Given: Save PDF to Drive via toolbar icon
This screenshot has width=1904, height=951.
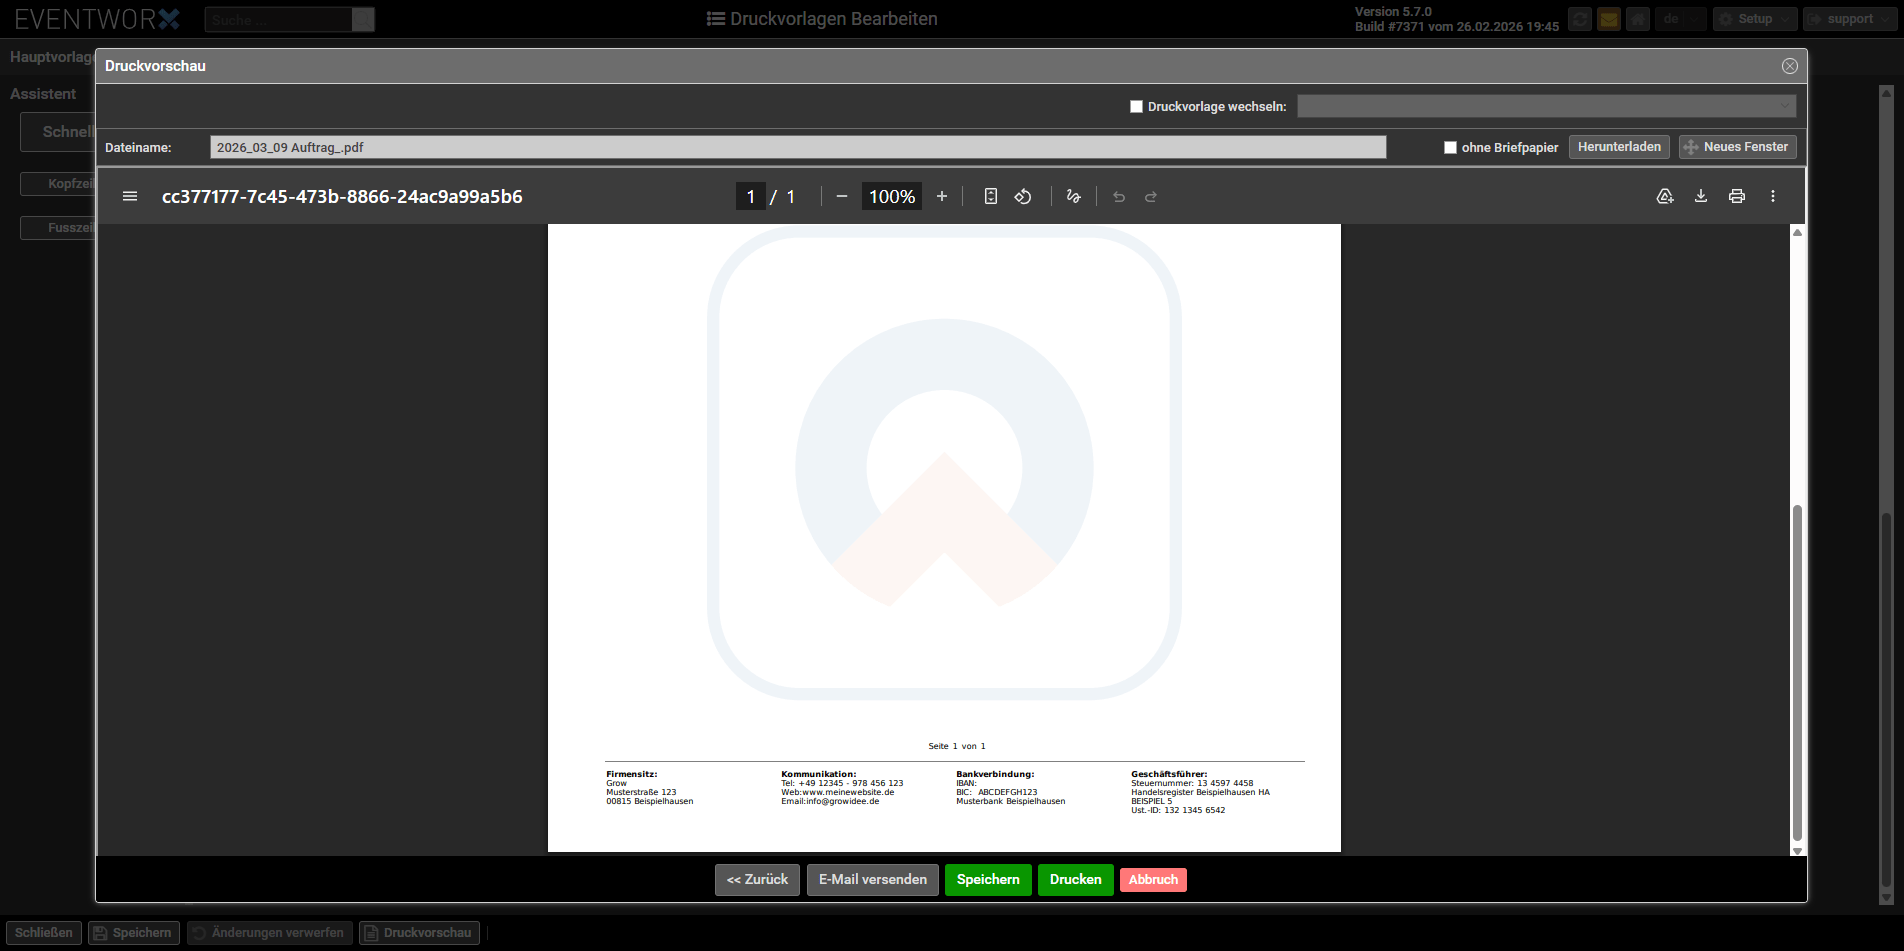Looking at the screenshot, I should (x=1665, y=197).
